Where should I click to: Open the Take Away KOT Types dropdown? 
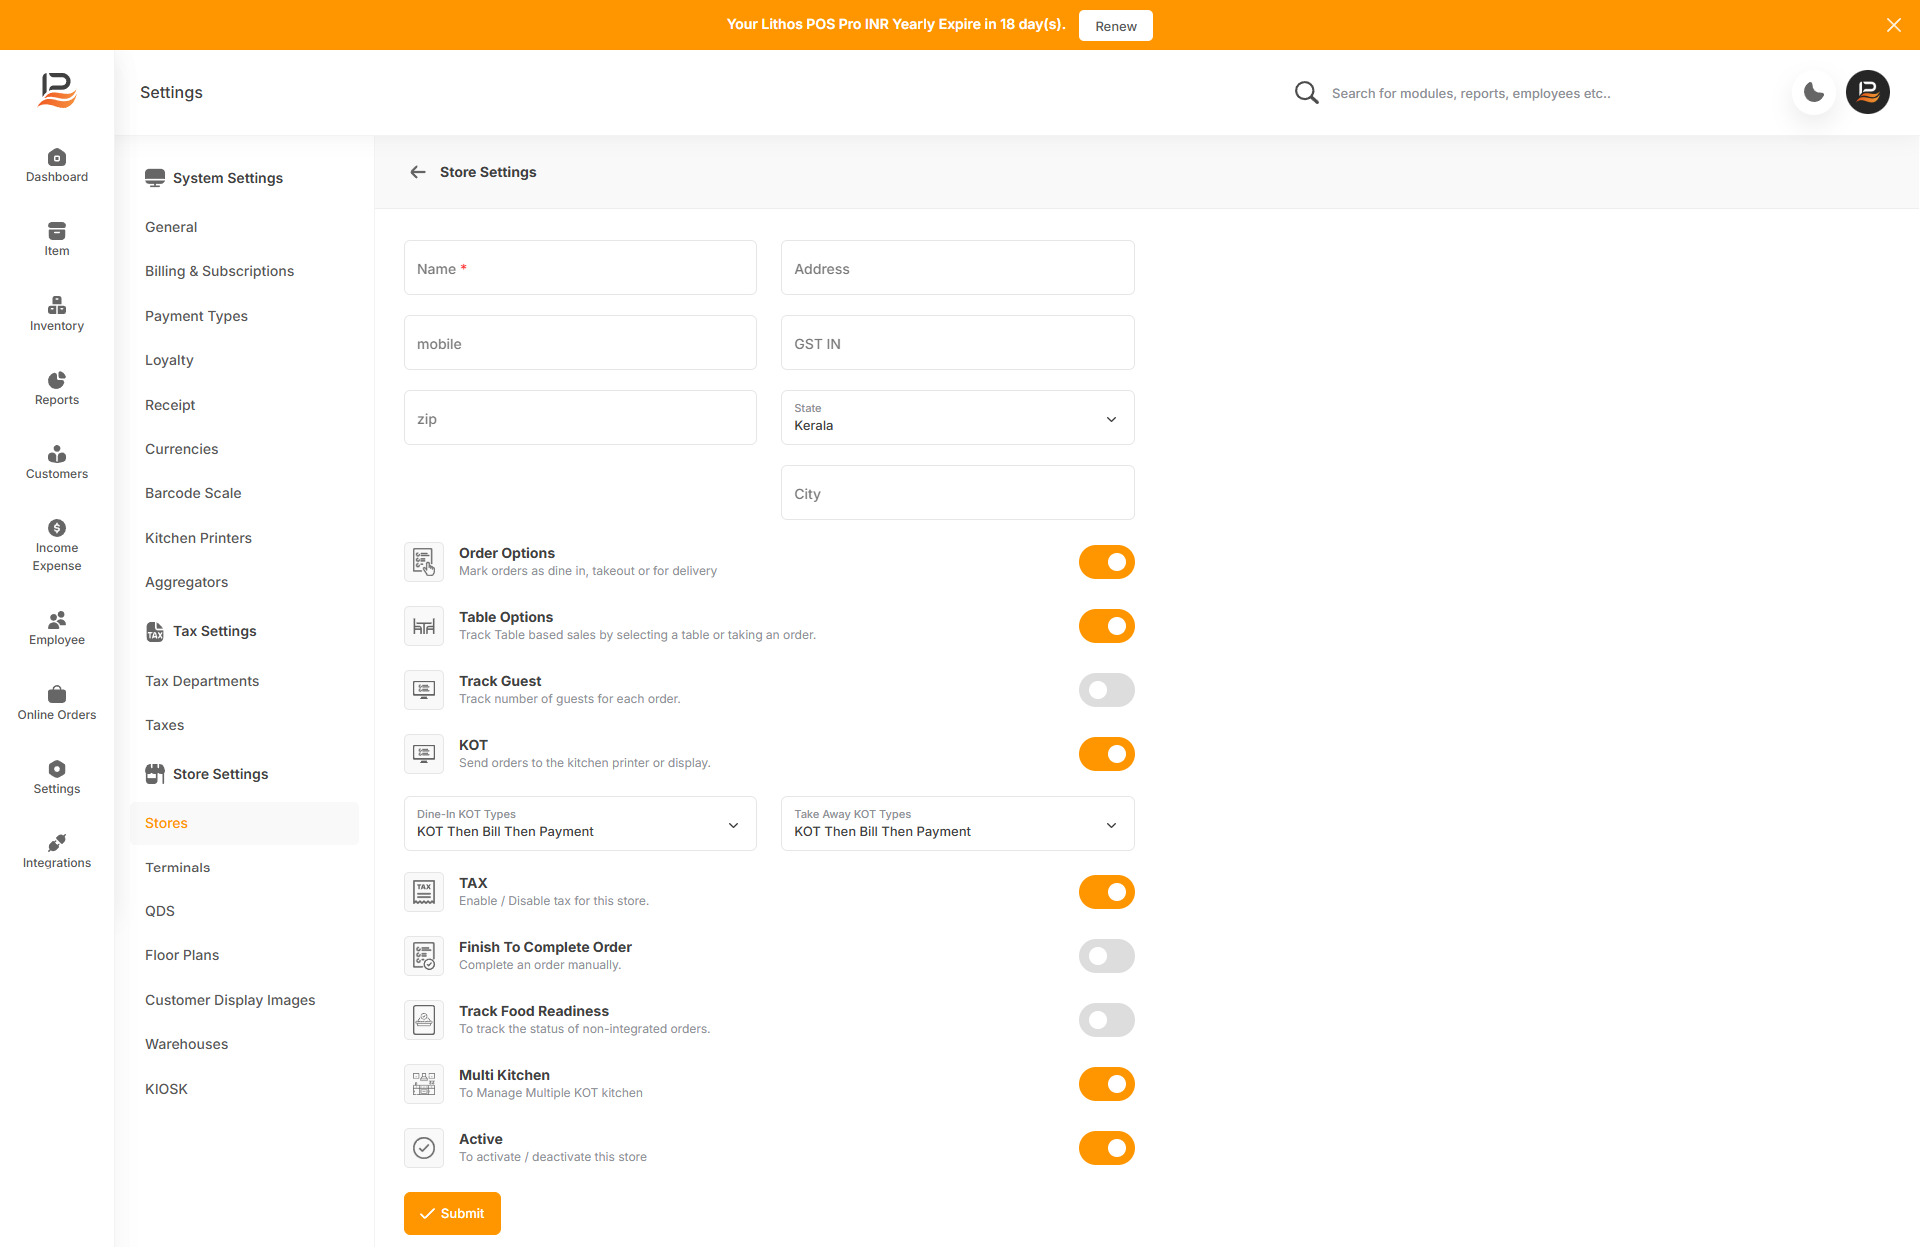pos(957,824)
